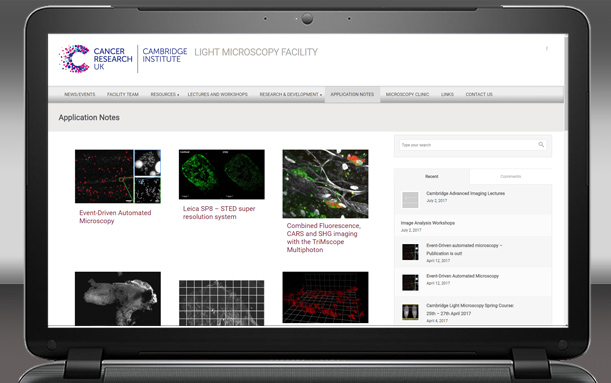Click the Light Microscopy Facility title
611x383 pixels.
point(256,52)
